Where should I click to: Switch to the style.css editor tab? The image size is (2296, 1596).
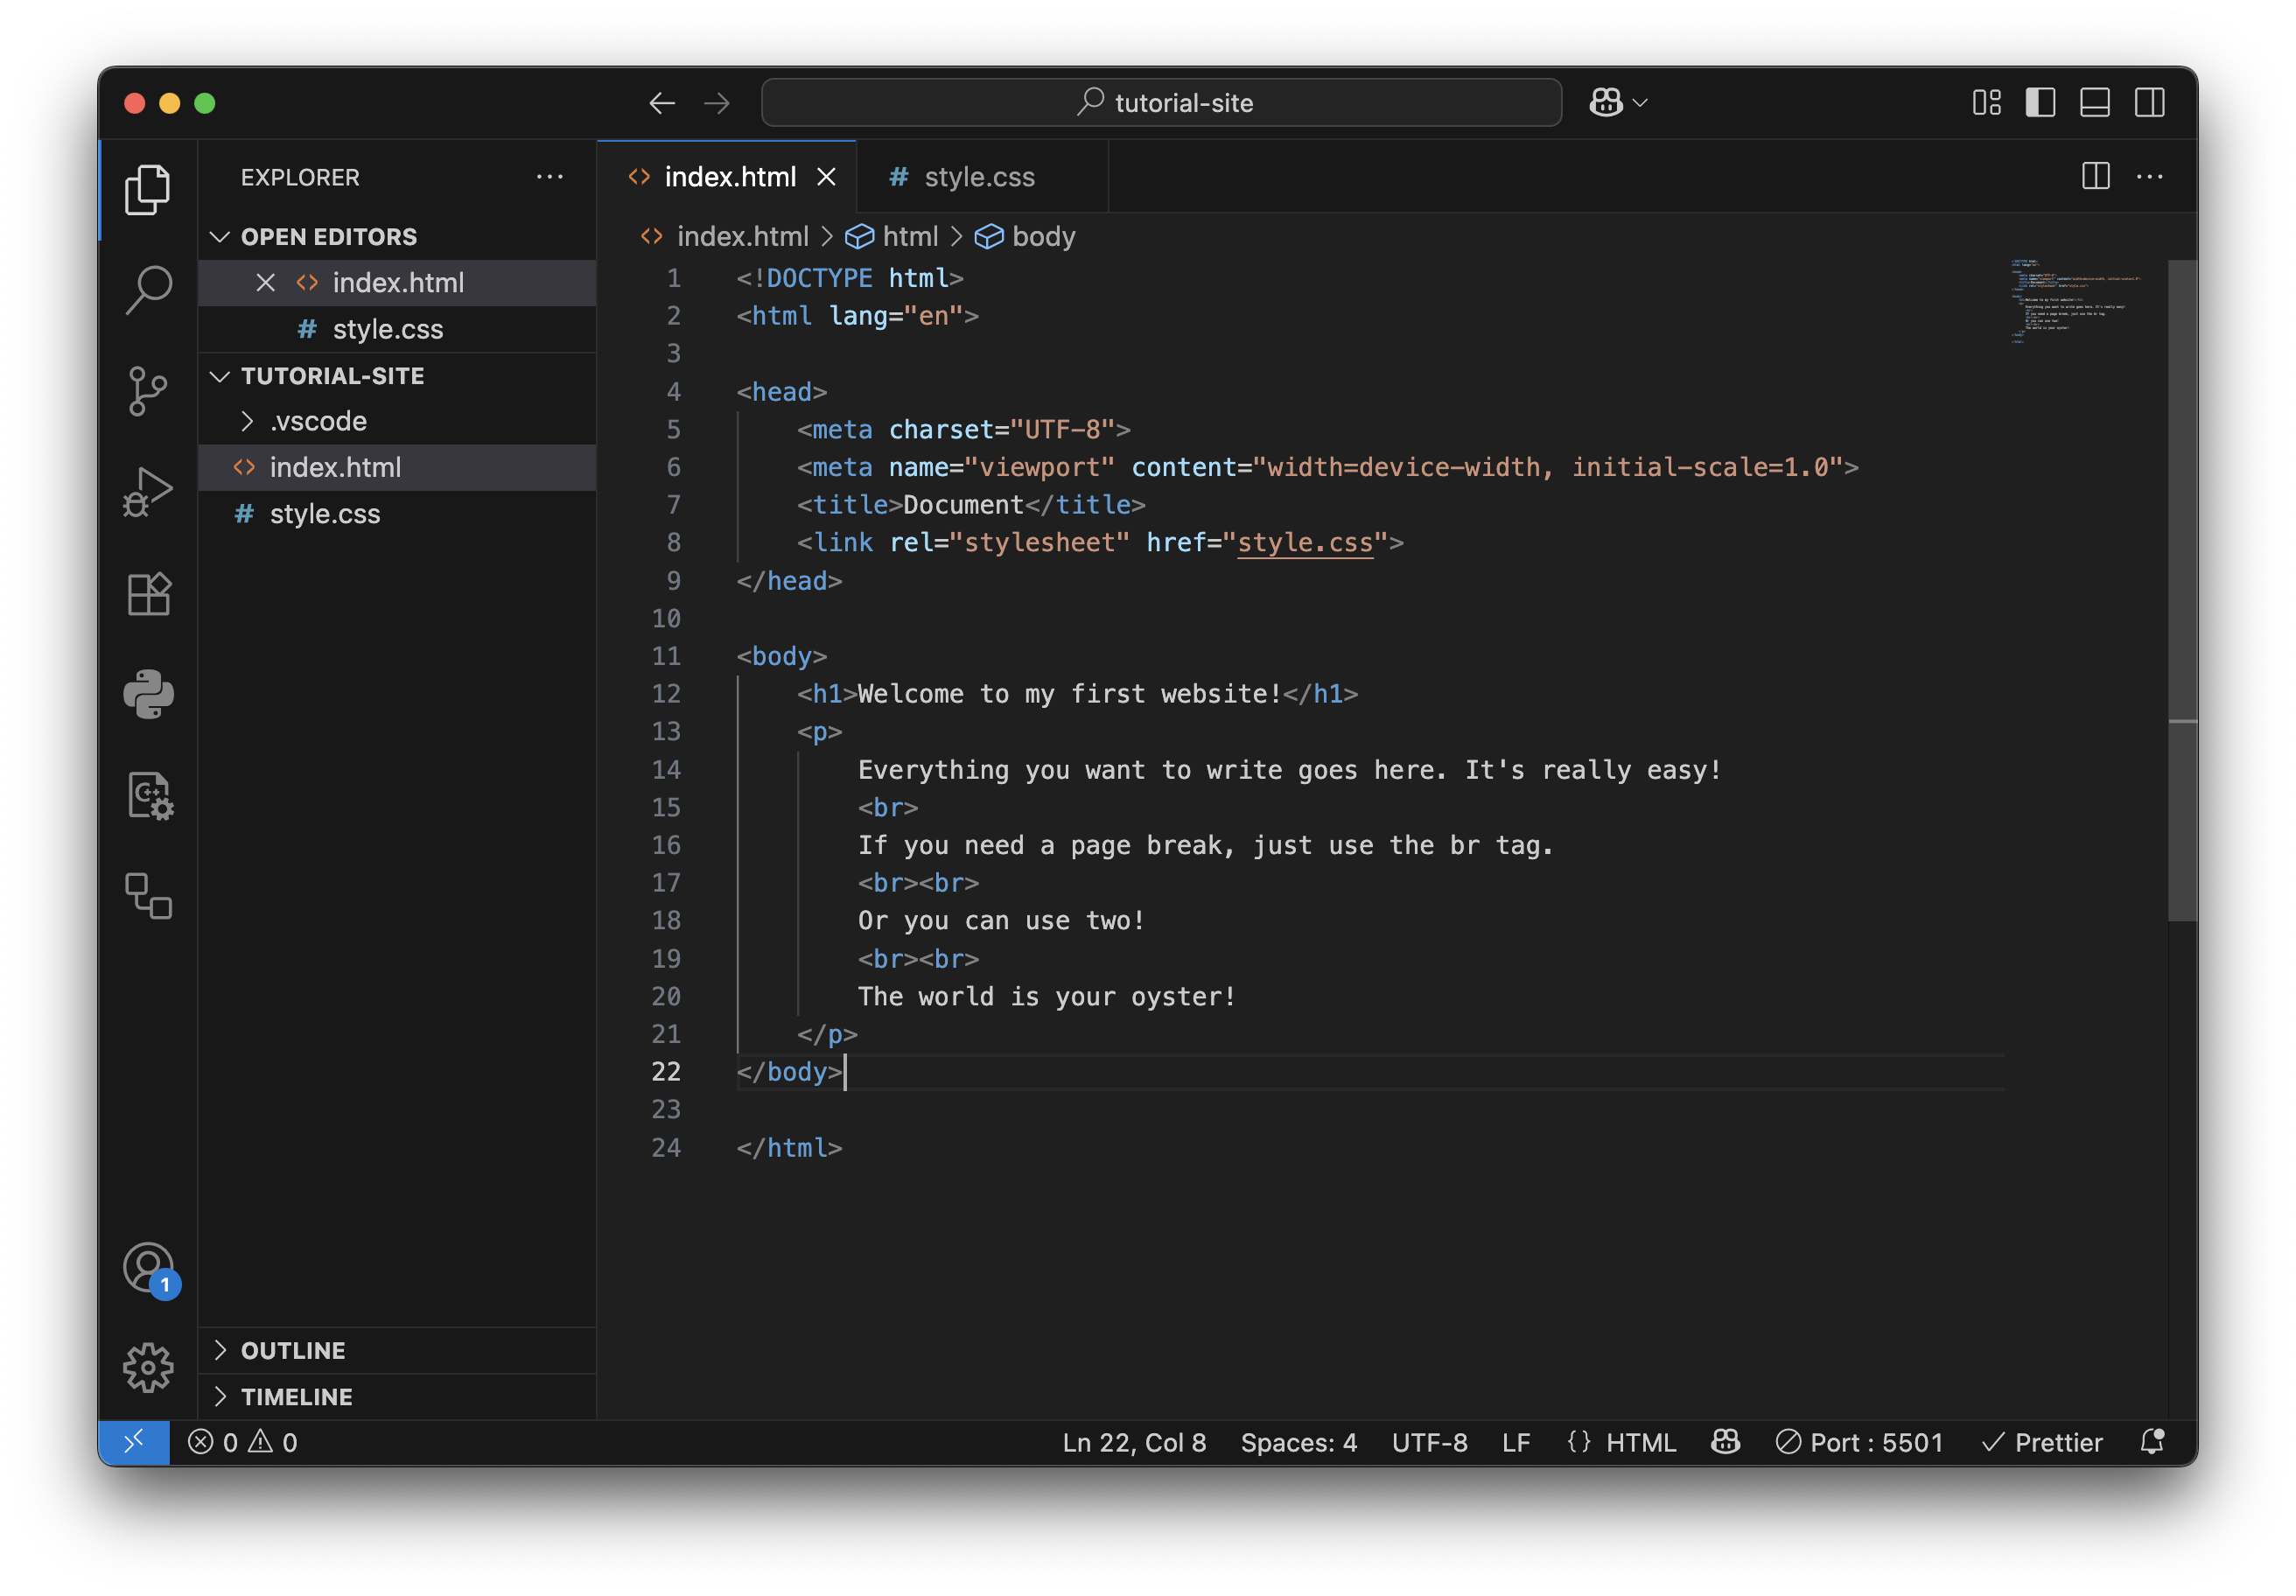coord(981,177)
